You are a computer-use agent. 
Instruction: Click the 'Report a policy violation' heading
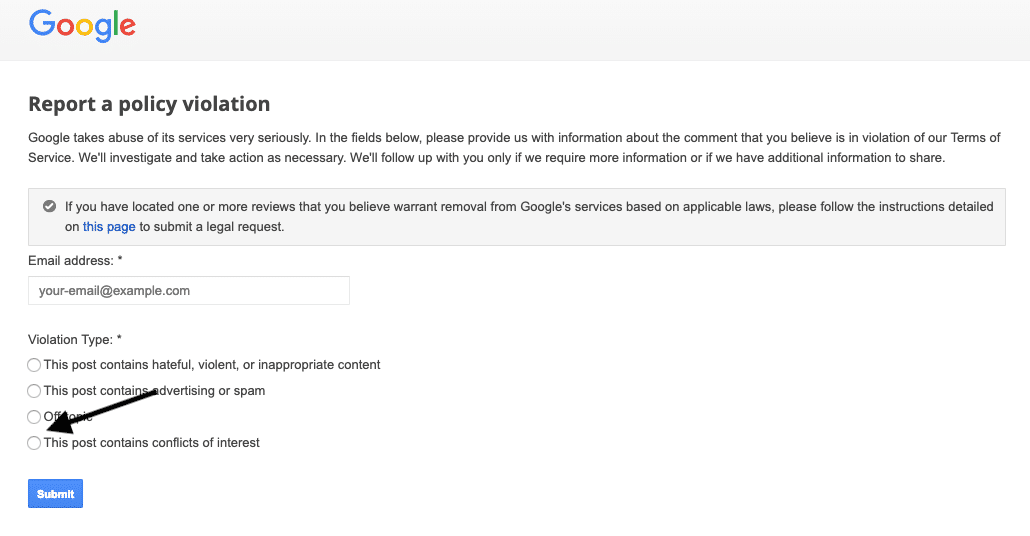[x=149, y=104]
